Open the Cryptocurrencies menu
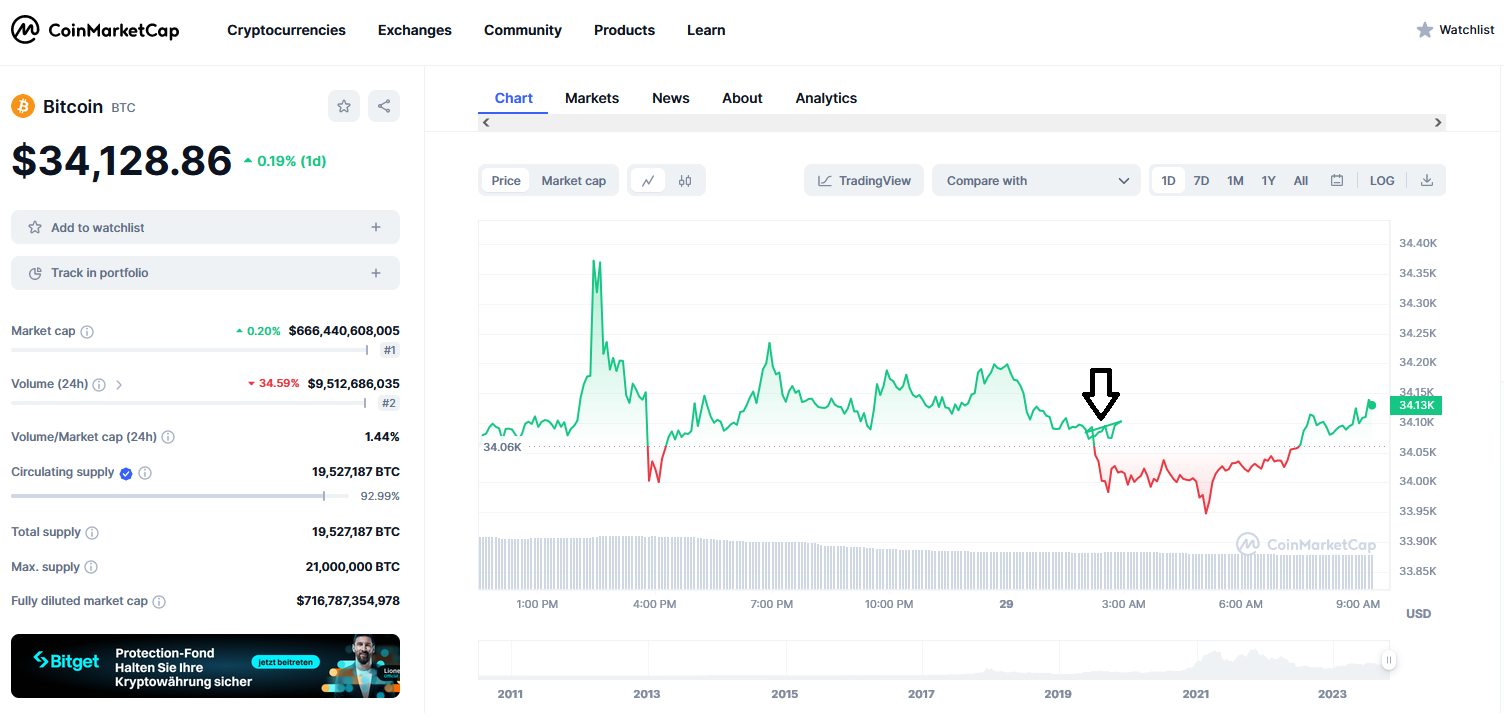 (286, 30)
